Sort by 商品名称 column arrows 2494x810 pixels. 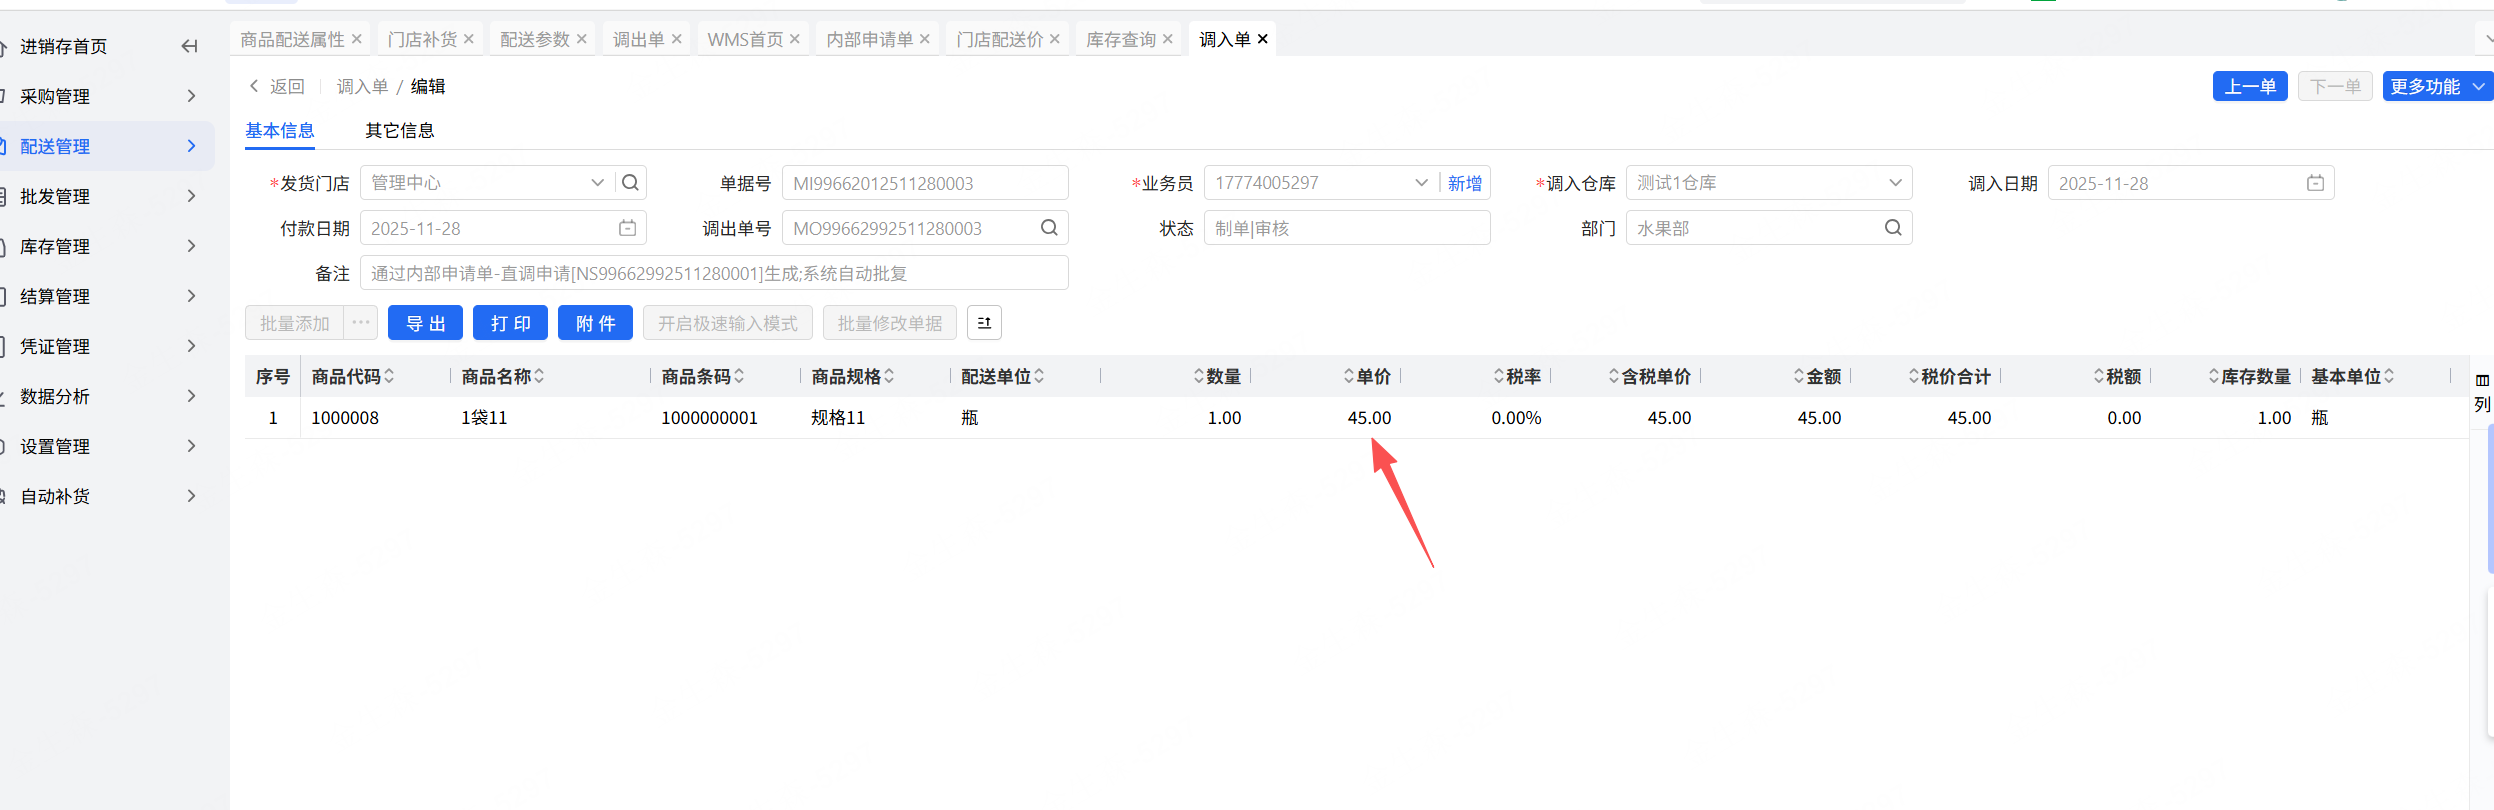539,376
